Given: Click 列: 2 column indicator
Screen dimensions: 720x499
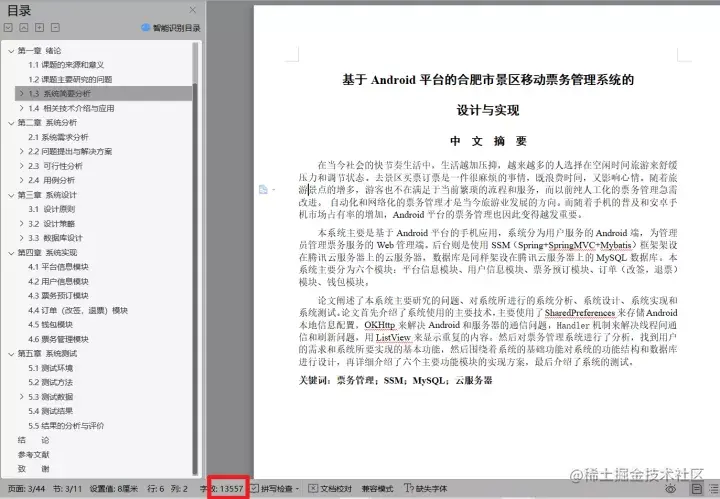Looking at the screenshot, I should coord(179,489).
